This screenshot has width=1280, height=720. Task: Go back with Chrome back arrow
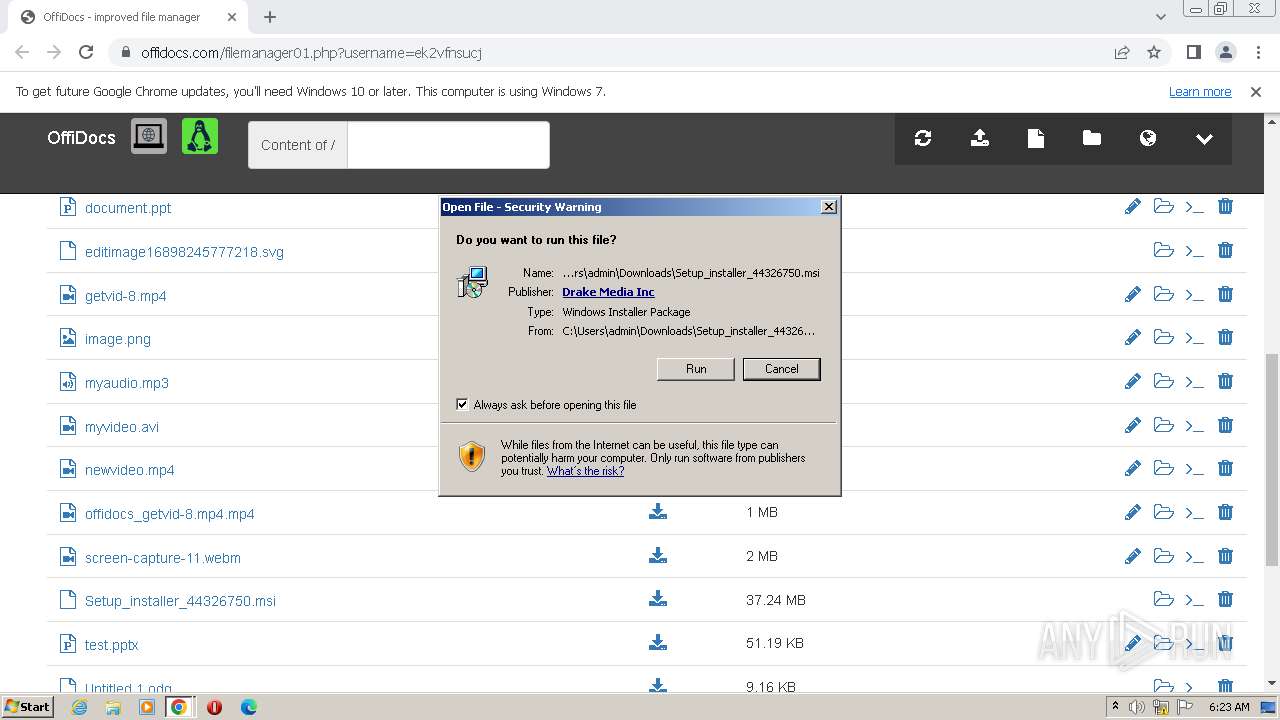22,52
